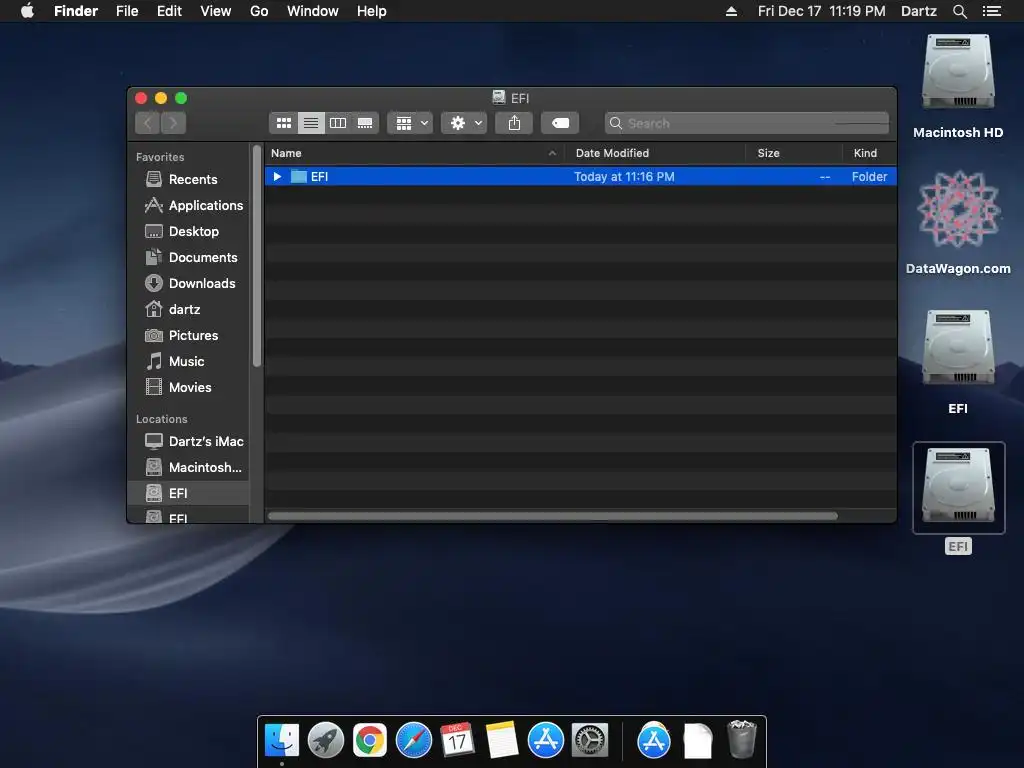Select Dartz's iMac under Locations

189,441
